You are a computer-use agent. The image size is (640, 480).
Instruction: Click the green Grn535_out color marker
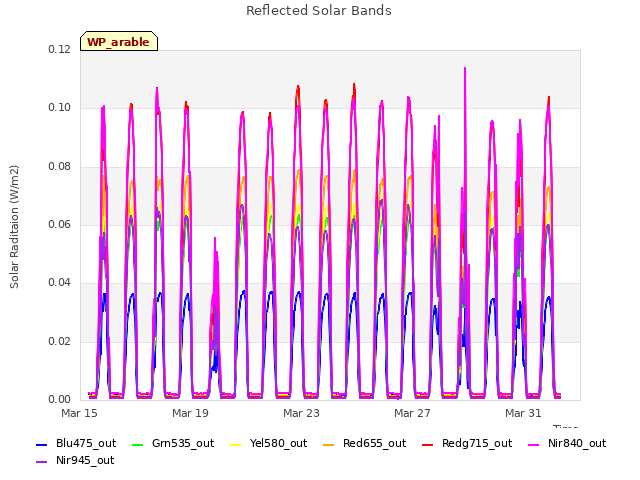(x=138, y=444)
